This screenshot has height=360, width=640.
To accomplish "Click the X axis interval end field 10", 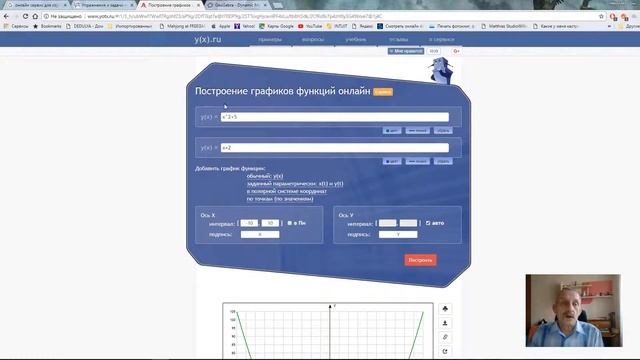I will click(270, 223).
